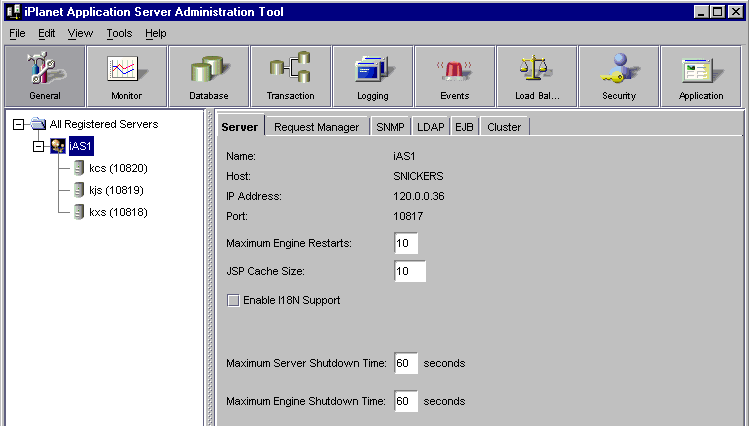Select kxs (10818) in the tree
749x426 pixels.
[118, 212]
